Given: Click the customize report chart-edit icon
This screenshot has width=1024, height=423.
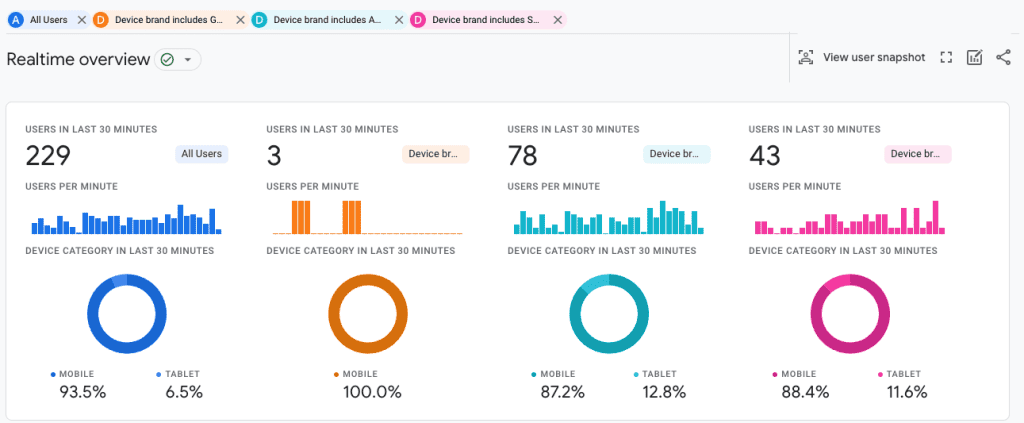Looking at the screenshot, I should pos(974,57).
